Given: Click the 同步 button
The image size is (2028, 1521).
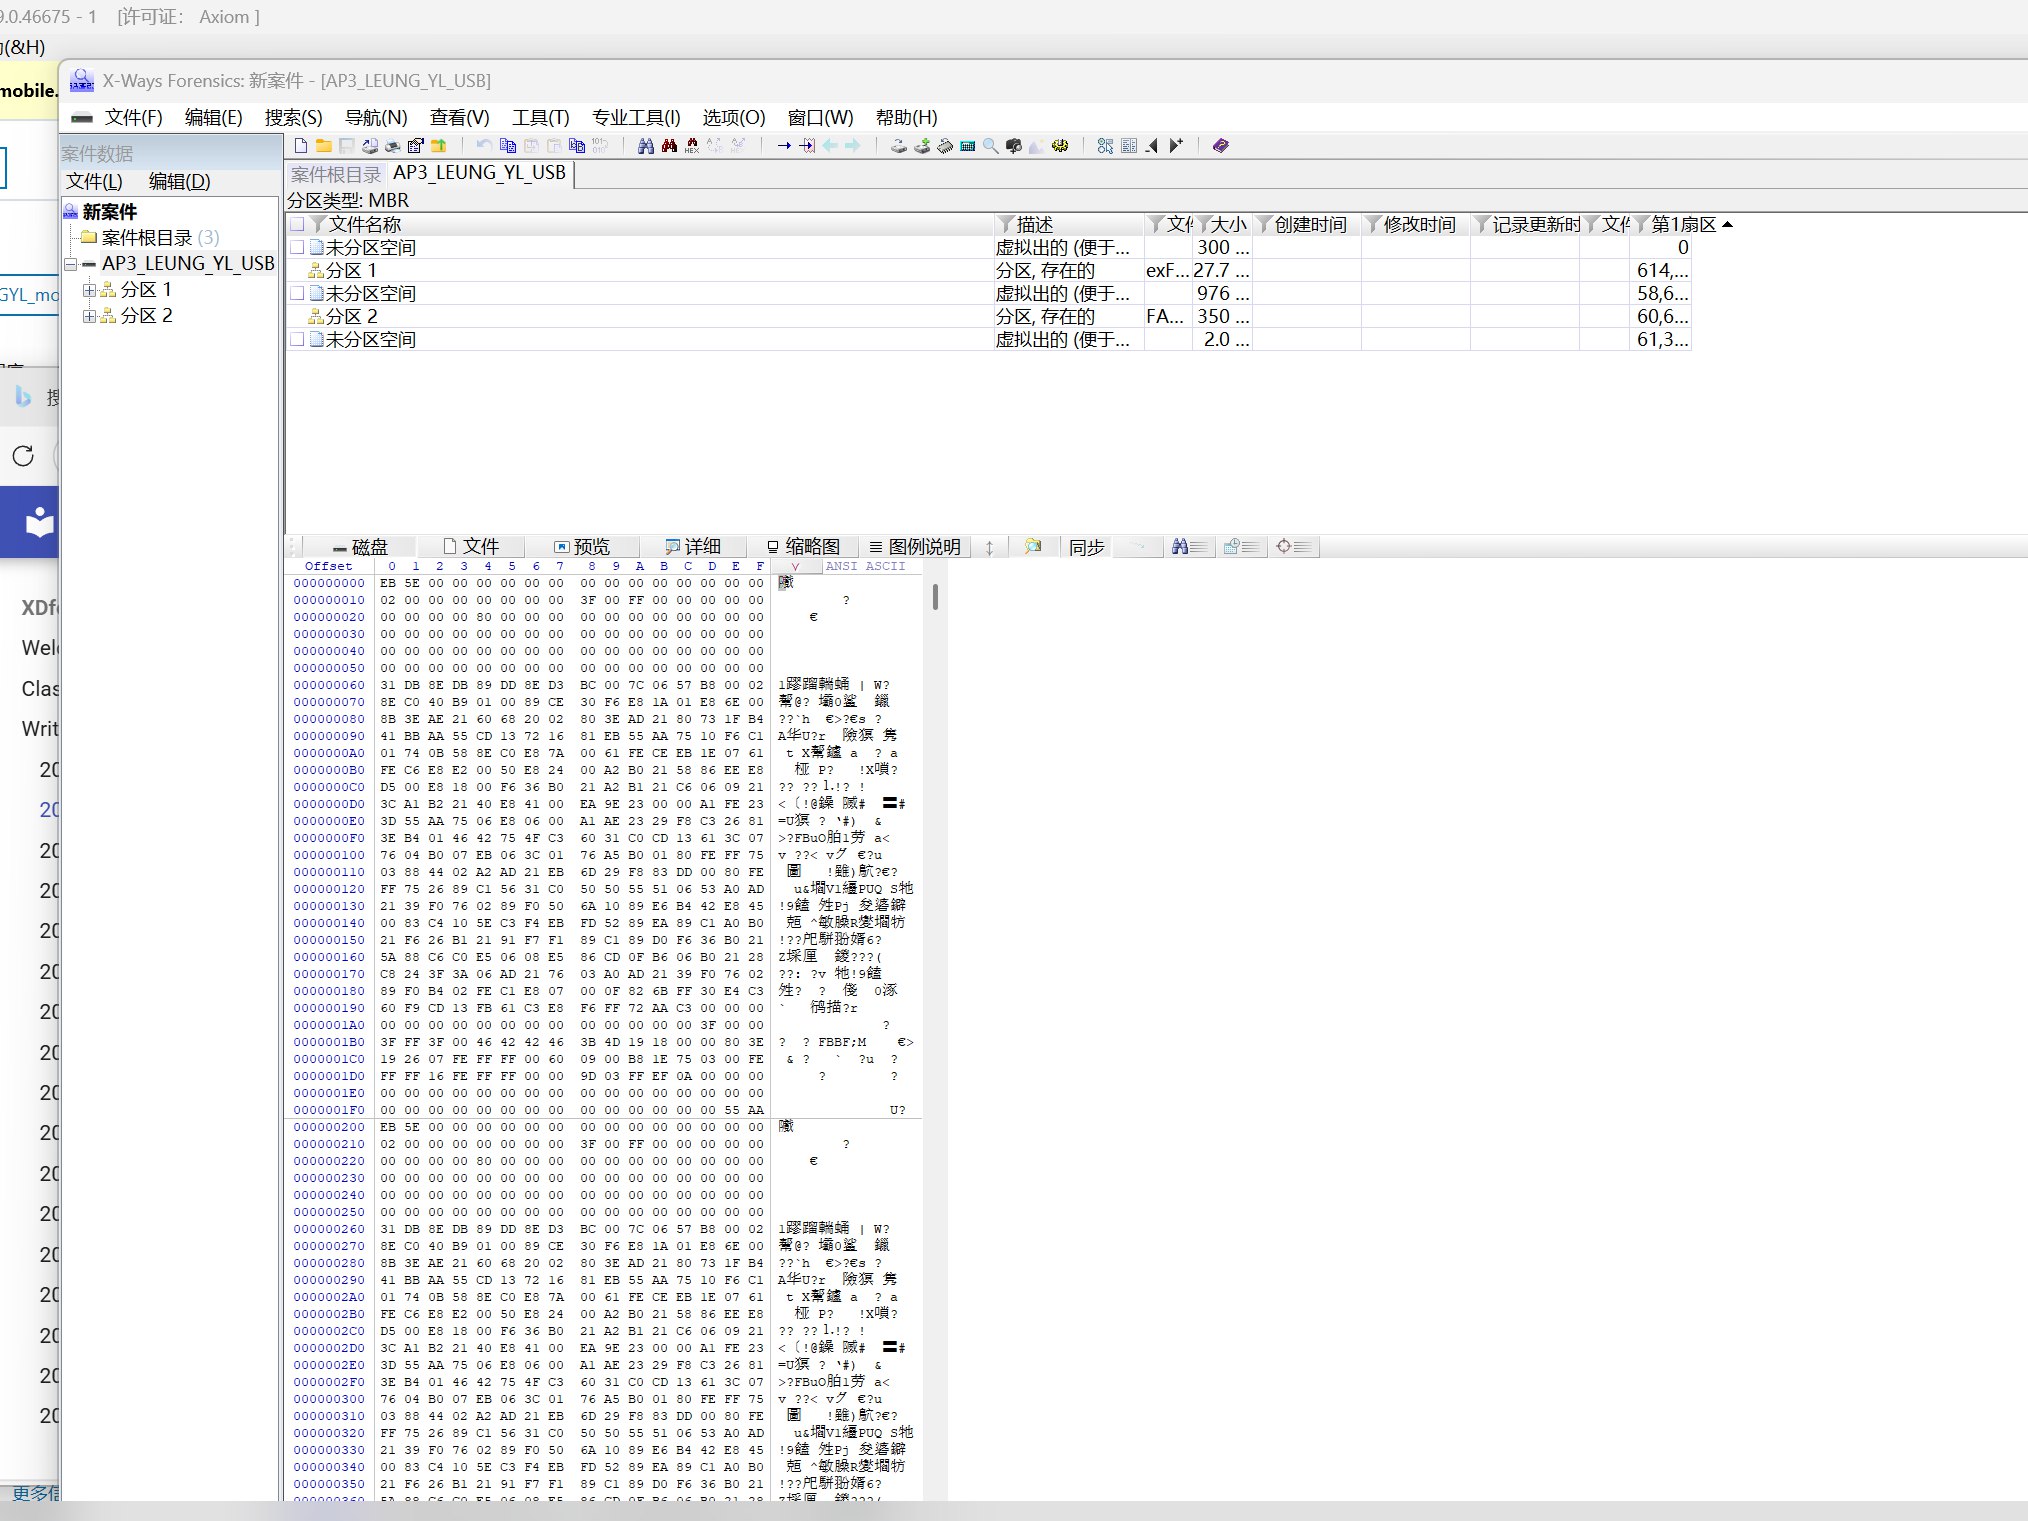Looking at the screenshot, I should coord(1086,547).
